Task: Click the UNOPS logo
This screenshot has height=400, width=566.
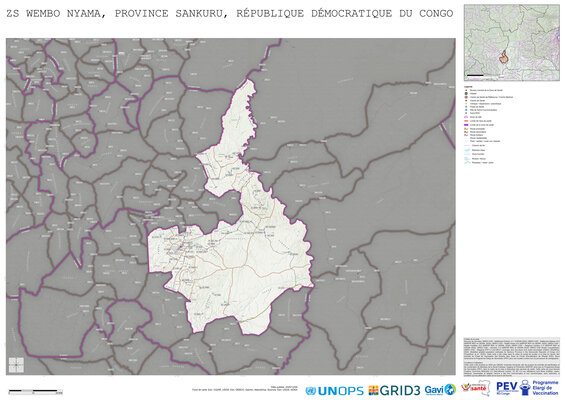Action: 334,391
